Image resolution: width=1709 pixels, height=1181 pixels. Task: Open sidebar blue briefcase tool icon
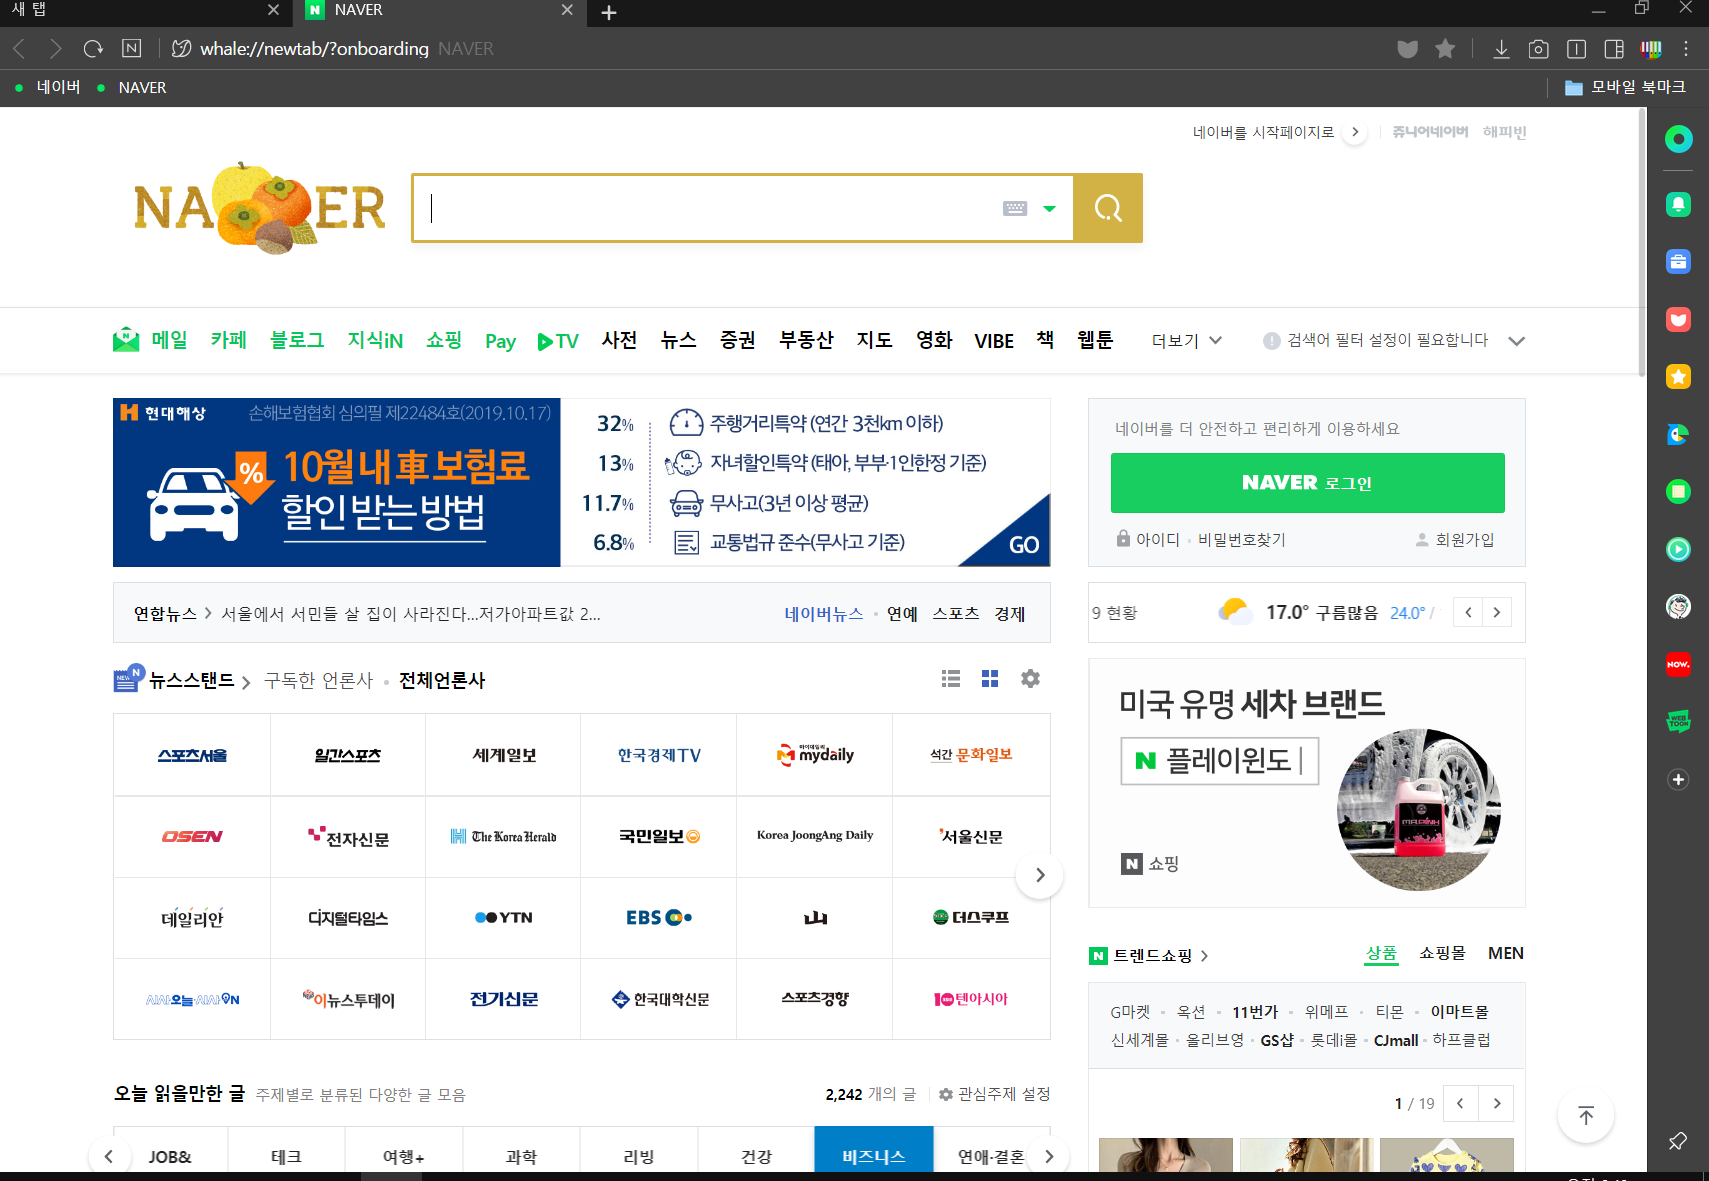tap(1679, 262)
